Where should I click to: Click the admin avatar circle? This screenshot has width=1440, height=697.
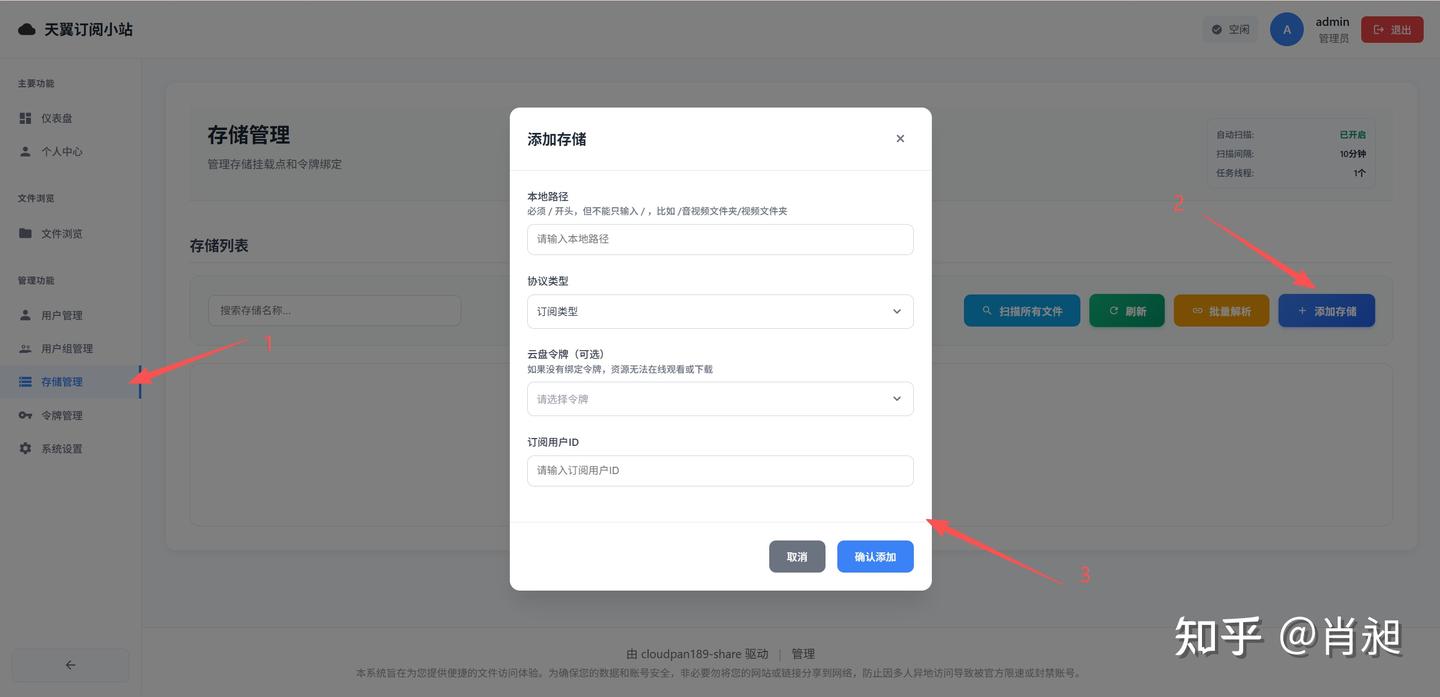pyautogui.click(x=1287, y=29)
